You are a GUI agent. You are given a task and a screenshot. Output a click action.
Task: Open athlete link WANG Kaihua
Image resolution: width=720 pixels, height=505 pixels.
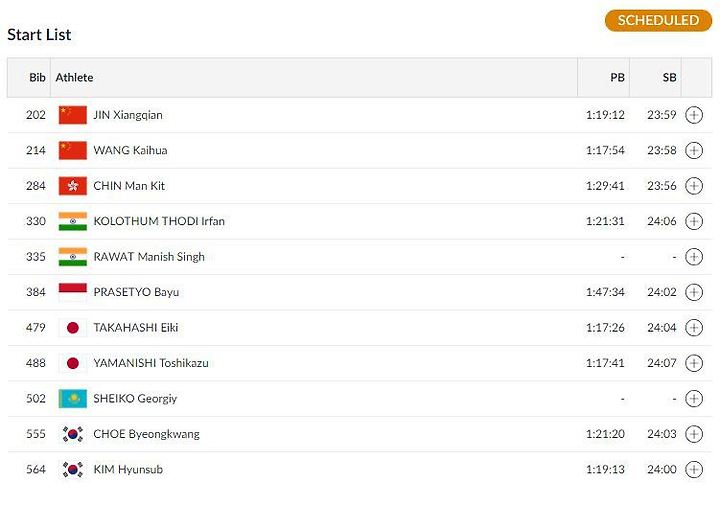pyautogui.click(x=130, y=150)
